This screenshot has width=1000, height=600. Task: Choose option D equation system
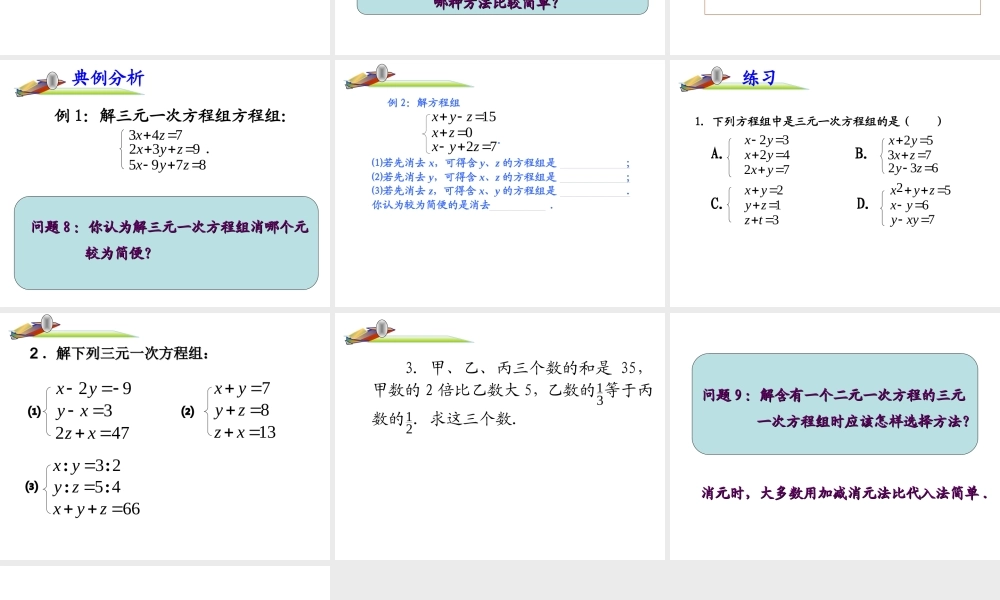[916, 205]
